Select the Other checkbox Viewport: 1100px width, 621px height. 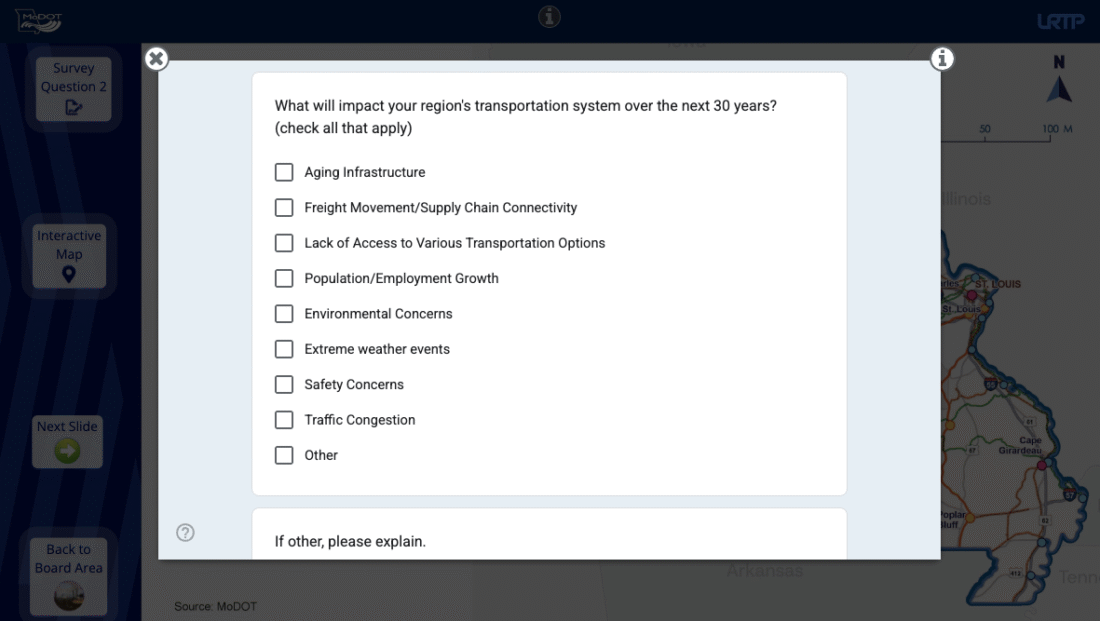(284, 455)
